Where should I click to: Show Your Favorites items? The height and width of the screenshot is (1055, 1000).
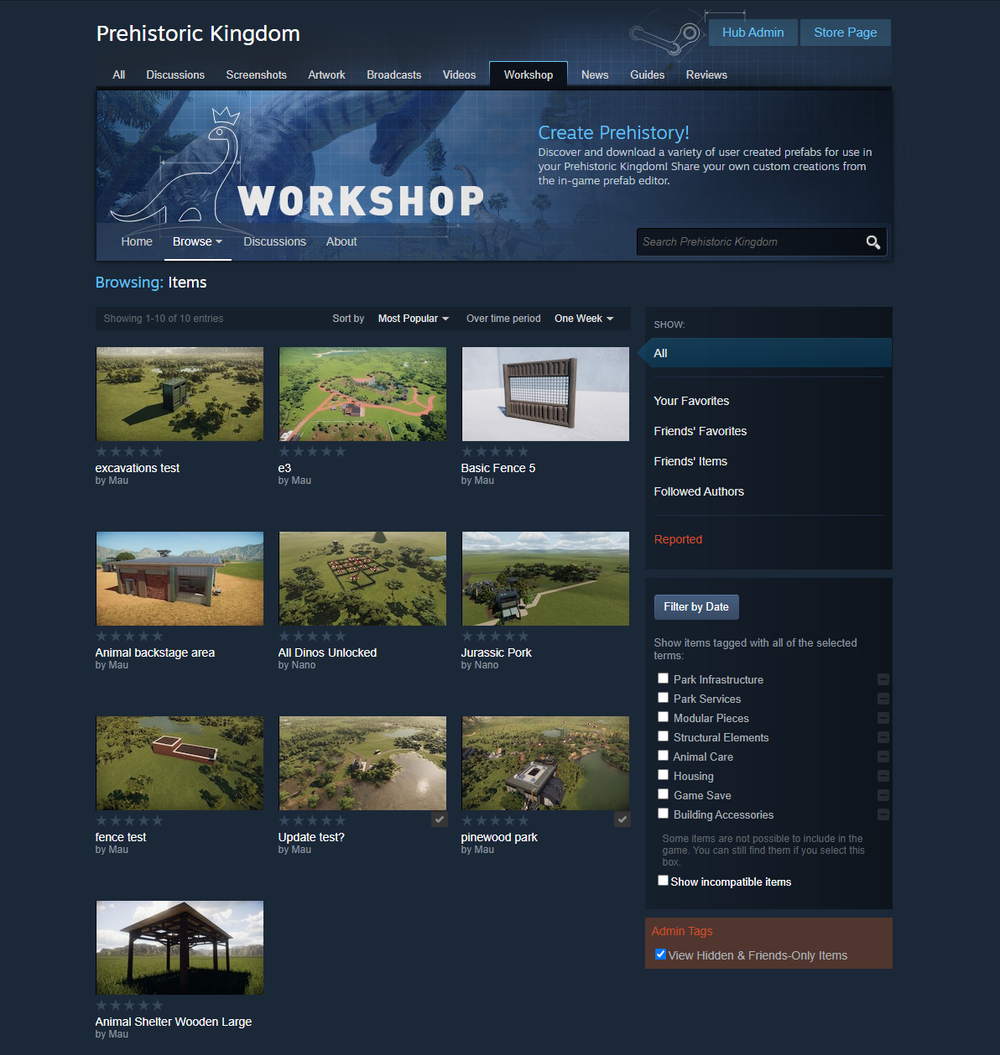(x=691, y=401)
